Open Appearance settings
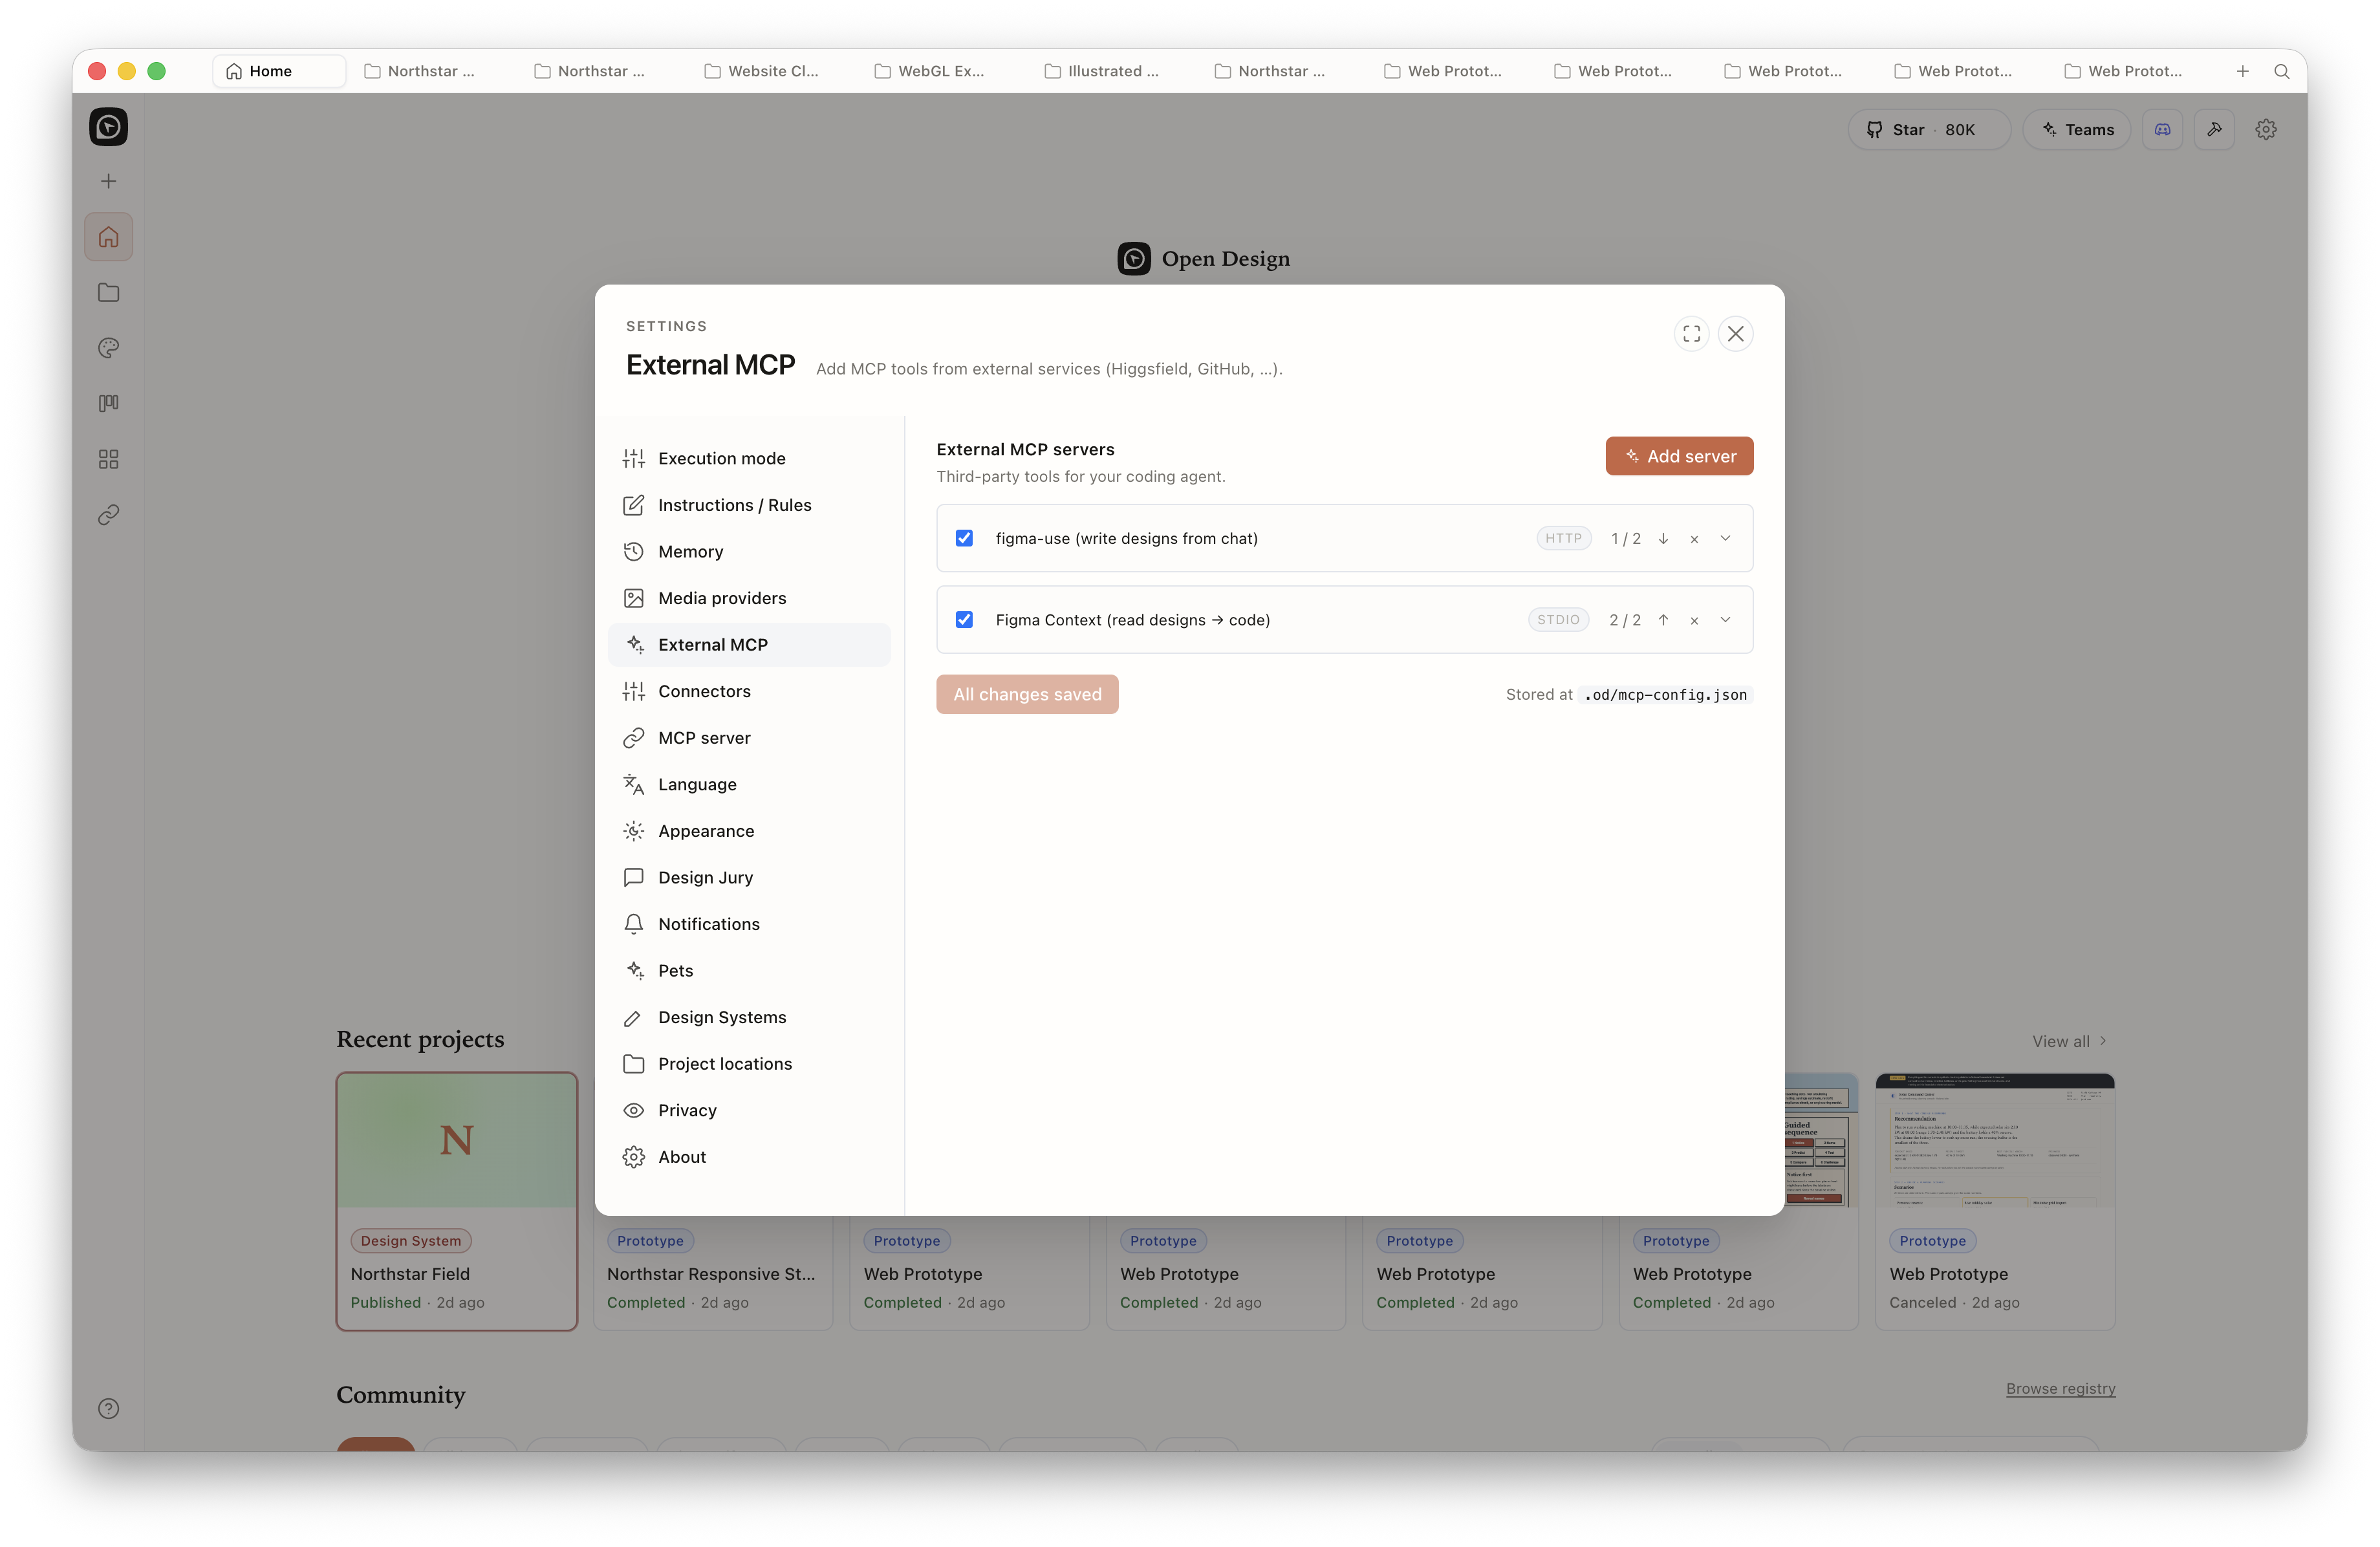This screenshot has width=2380, height=1547. [749, 831]
